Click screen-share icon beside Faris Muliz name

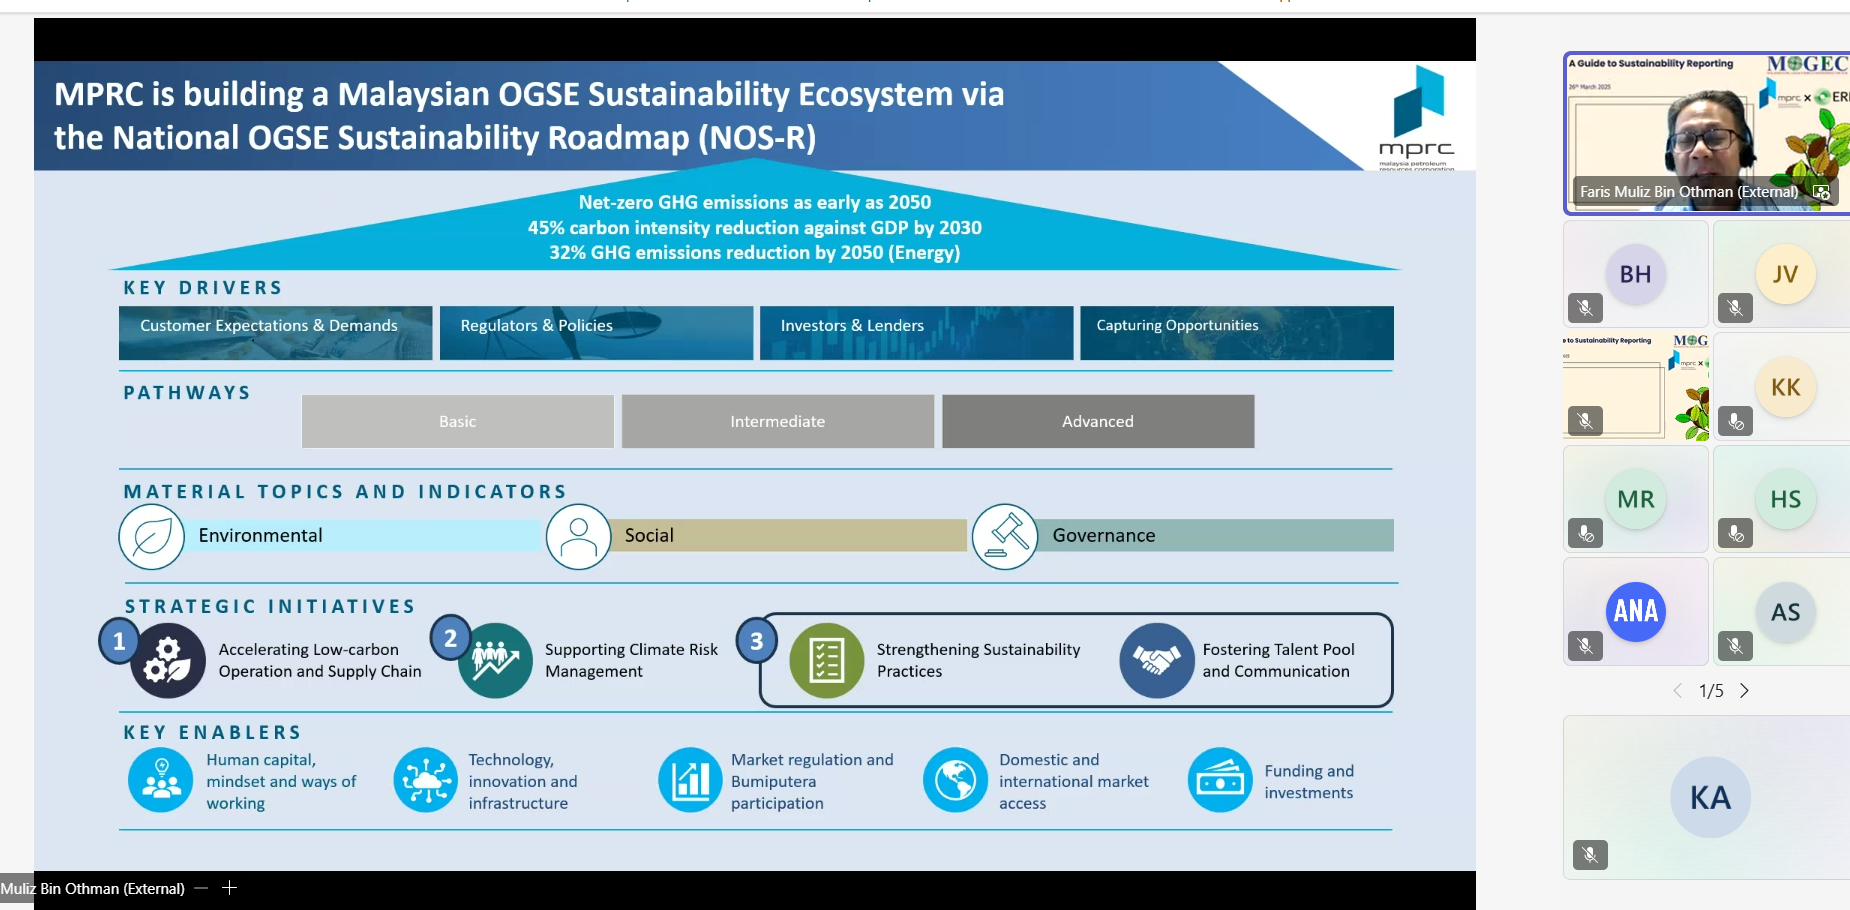click(1821, 192)
